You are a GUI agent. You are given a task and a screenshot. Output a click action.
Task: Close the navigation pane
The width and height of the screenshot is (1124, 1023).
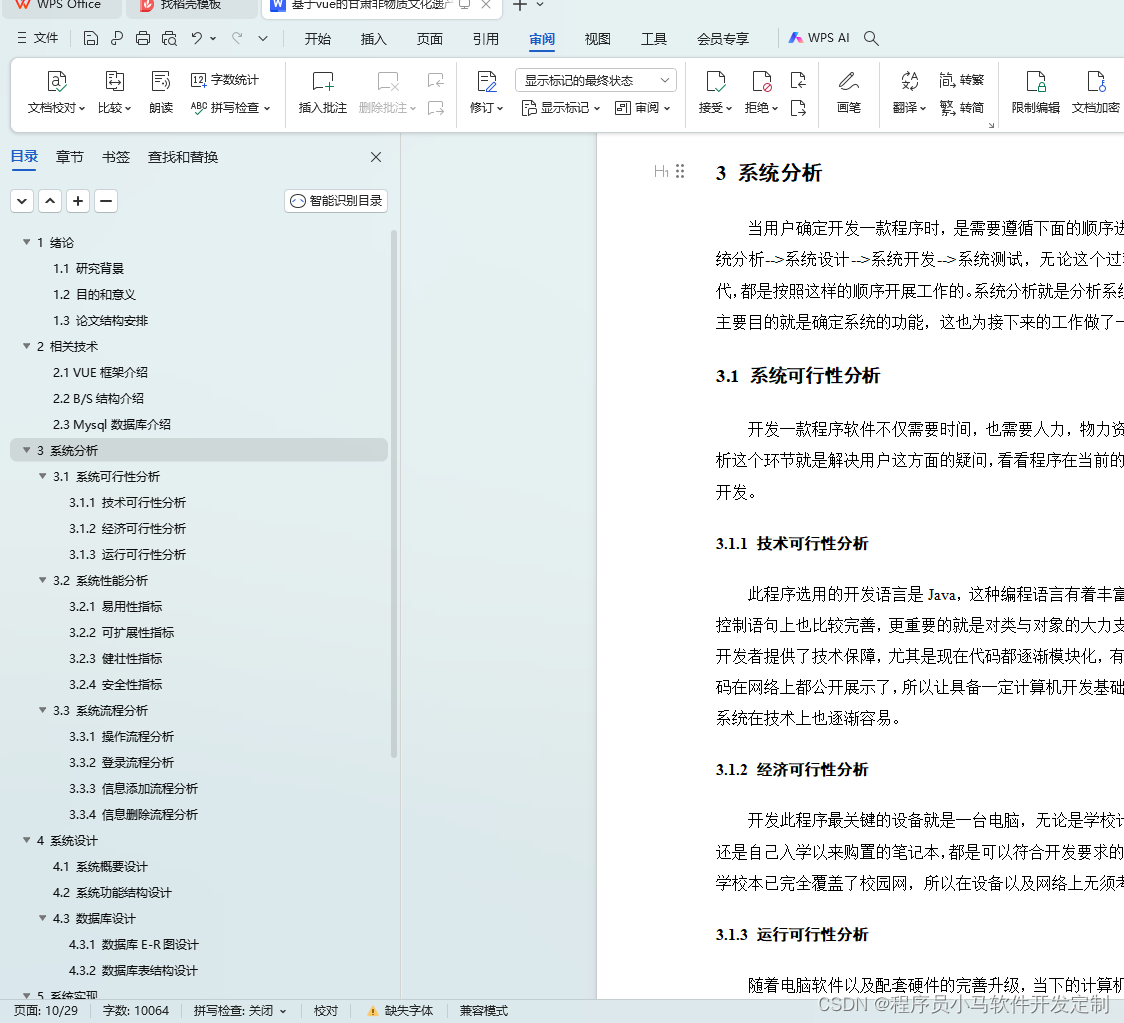click(x=376, y=157)
